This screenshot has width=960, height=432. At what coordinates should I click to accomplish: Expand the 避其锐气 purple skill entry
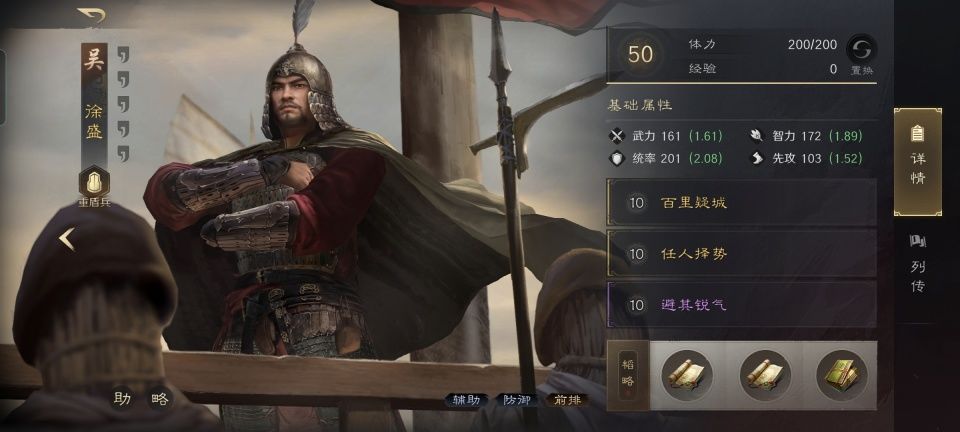741,304
